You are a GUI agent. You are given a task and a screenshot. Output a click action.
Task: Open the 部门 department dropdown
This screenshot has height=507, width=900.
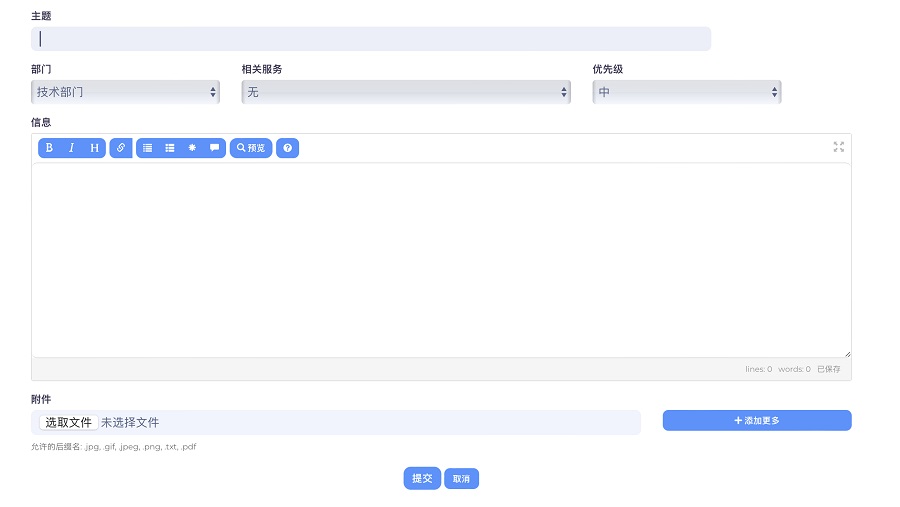tap(126, 92)
